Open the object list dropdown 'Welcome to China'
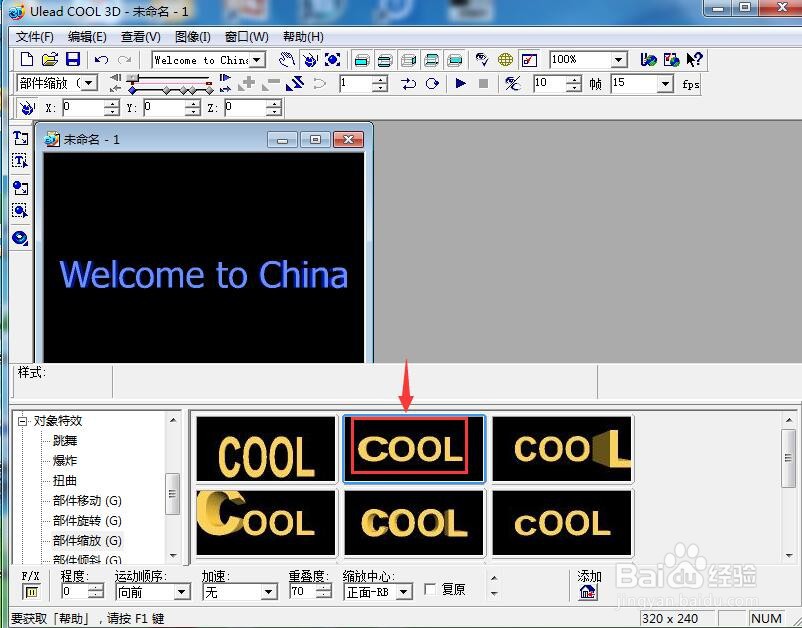802x628 pixels. click(258, 60)
